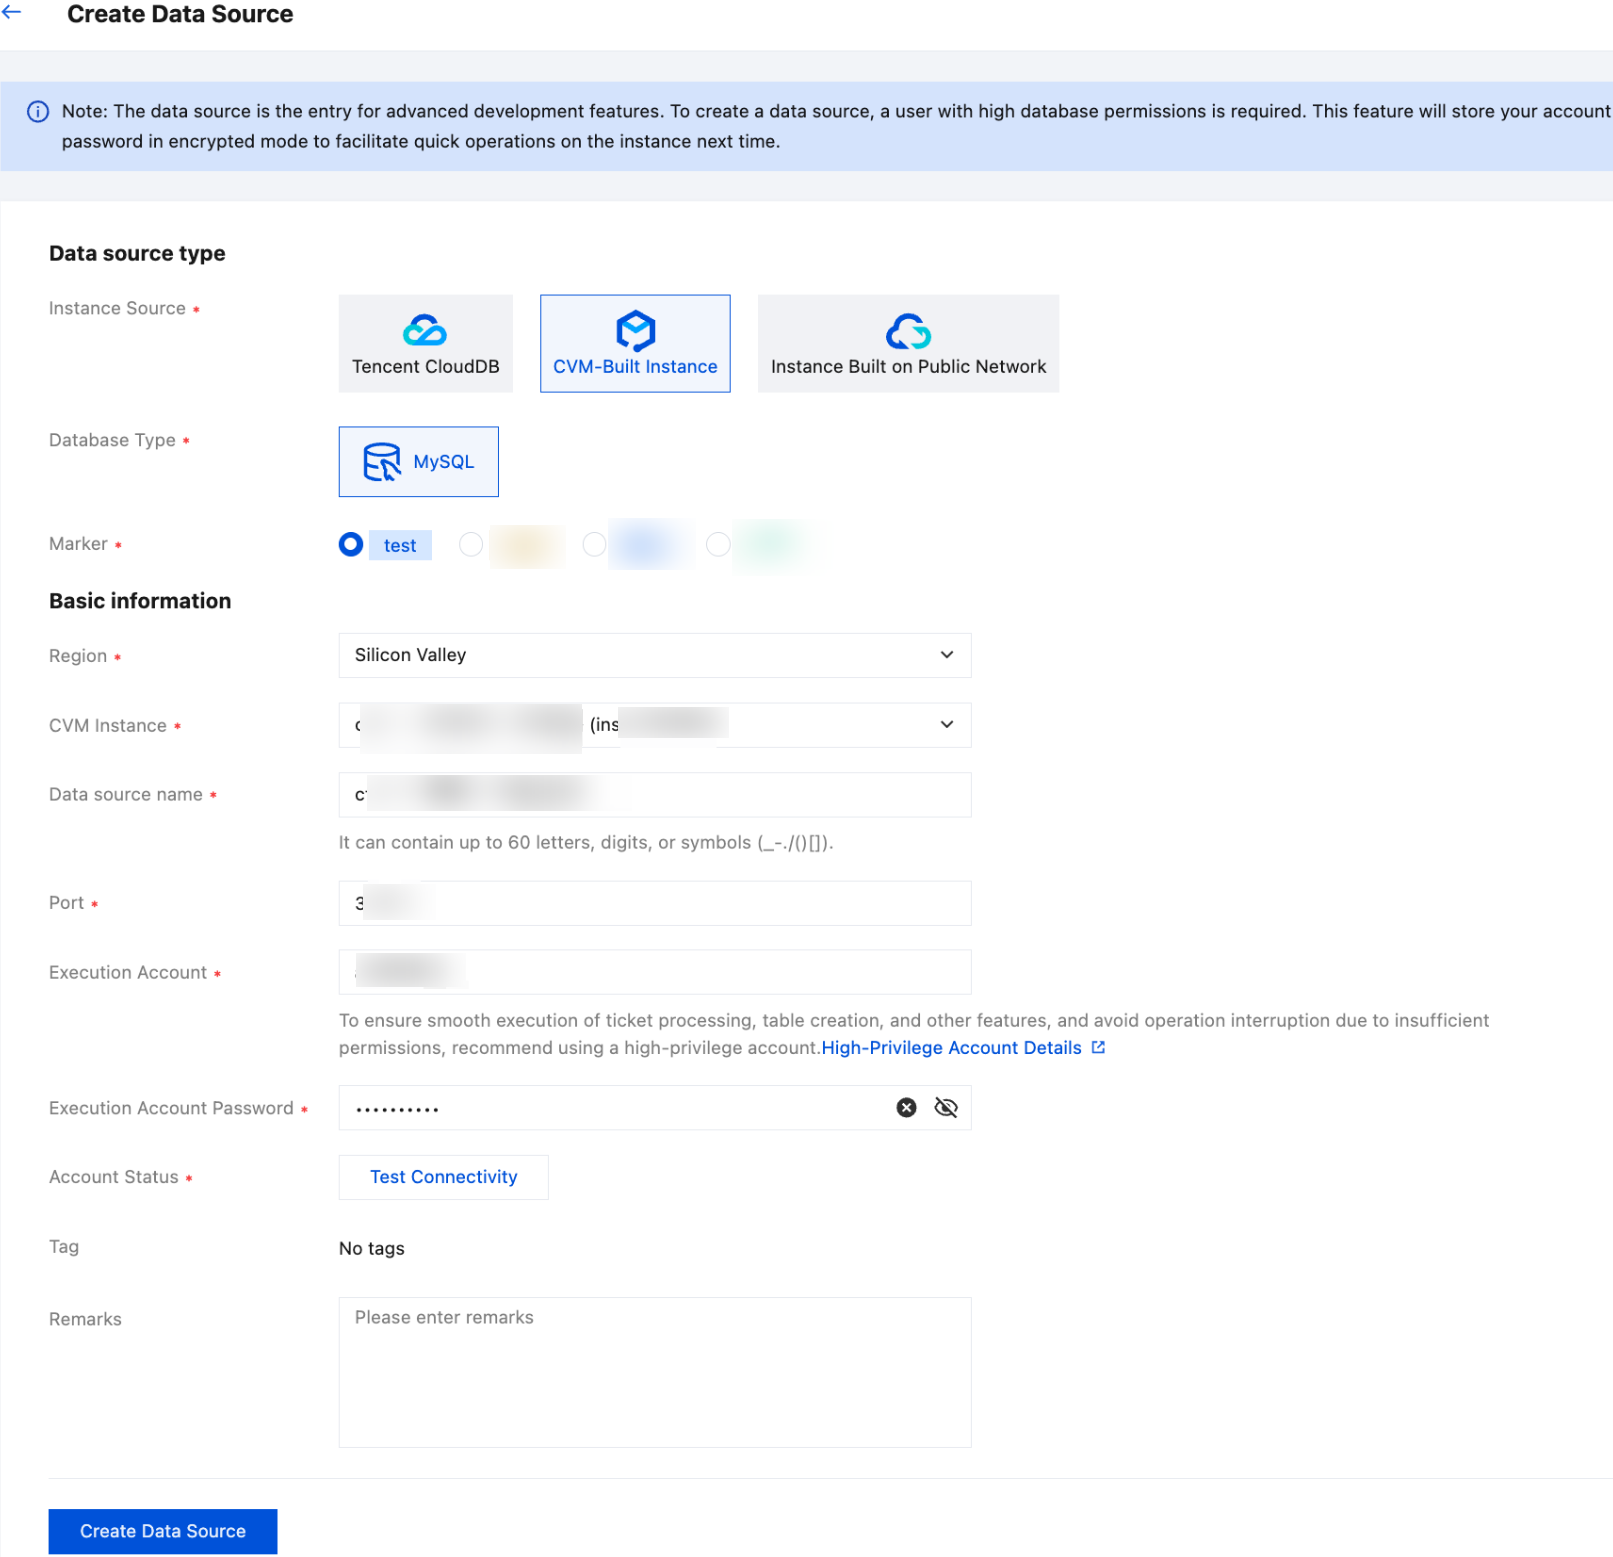
Task: Choose CVM-Built Instance as instance source
Action: (x=635, y=343)
